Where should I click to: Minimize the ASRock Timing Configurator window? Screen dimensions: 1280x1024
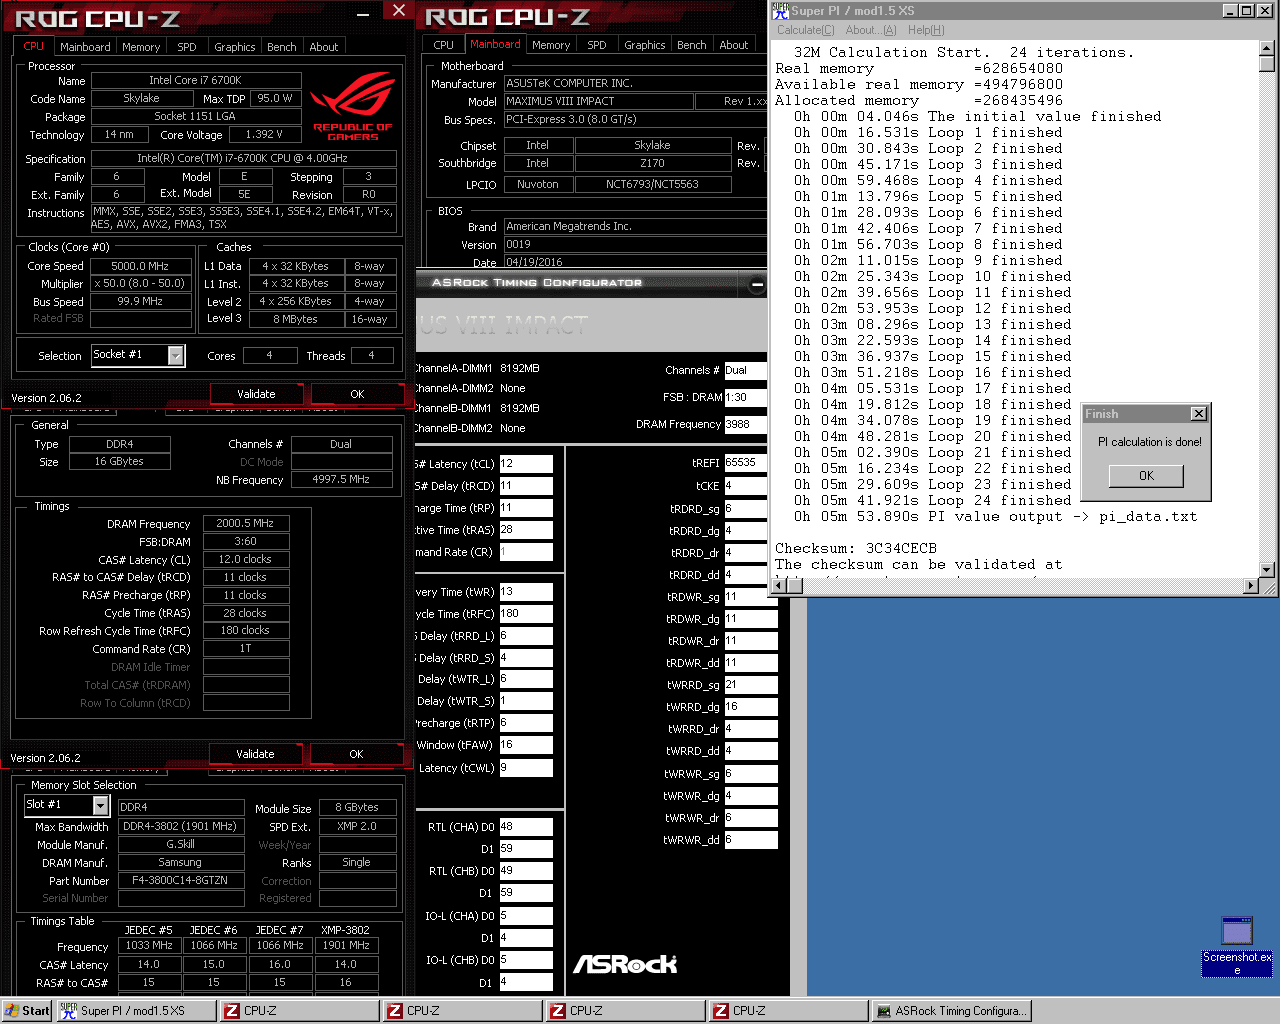[757, 285]
